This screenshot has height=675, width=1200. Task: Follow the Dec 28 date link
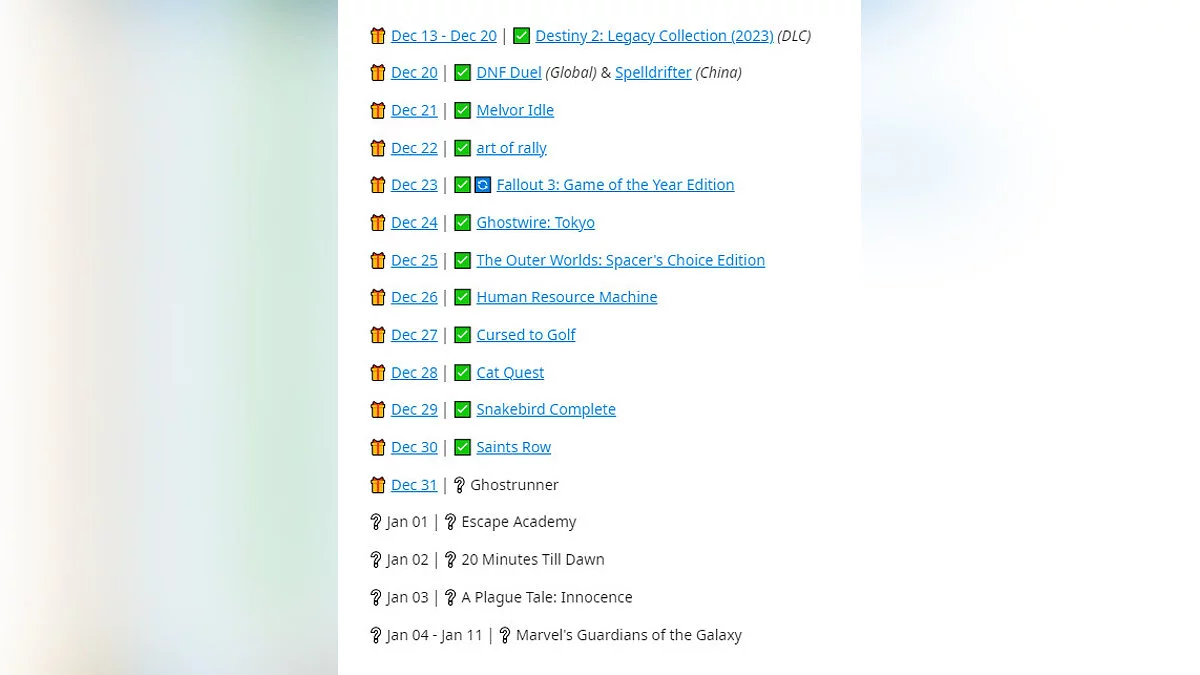414,373
